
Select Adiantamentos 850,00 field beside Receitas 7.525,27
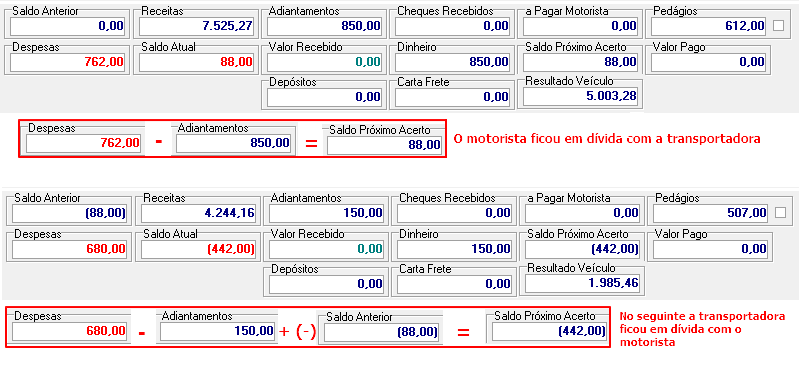325,26
